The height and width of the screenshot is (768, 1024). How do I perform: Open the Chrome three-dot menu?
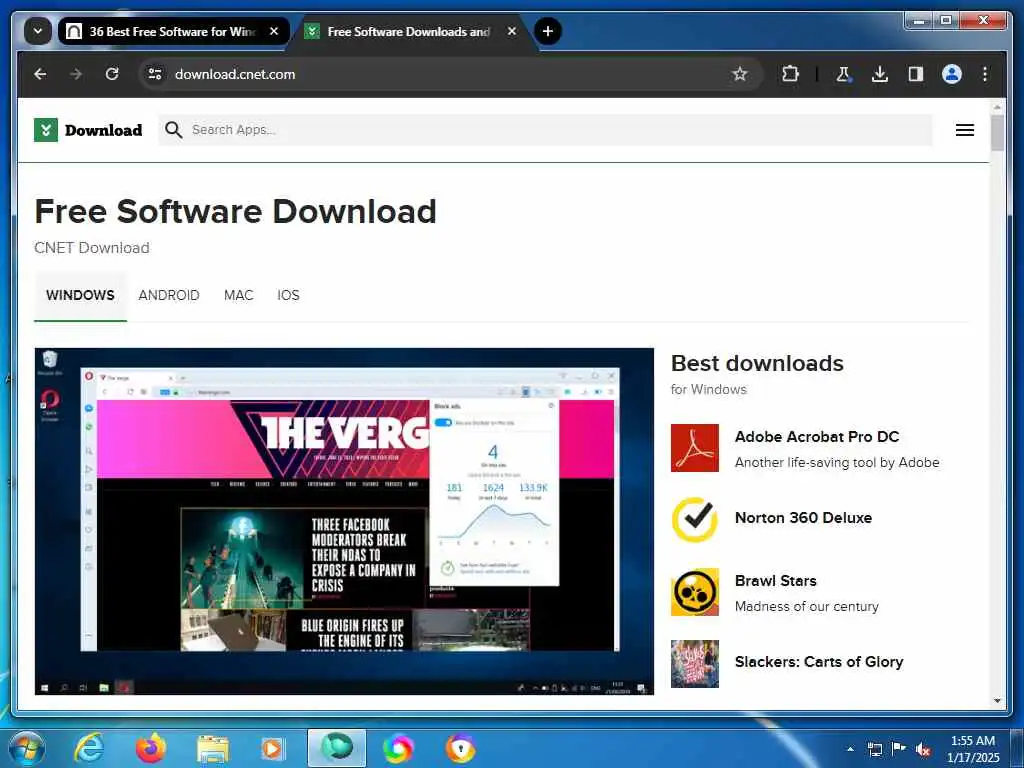click(985, 74)
